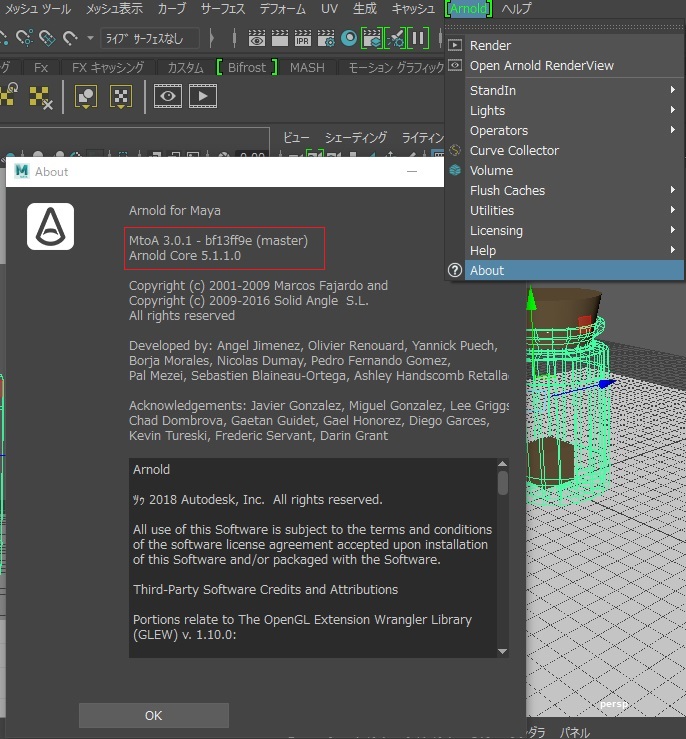Open the メッシュ表示 menu

pyautogui.click(x=114, y=9)
